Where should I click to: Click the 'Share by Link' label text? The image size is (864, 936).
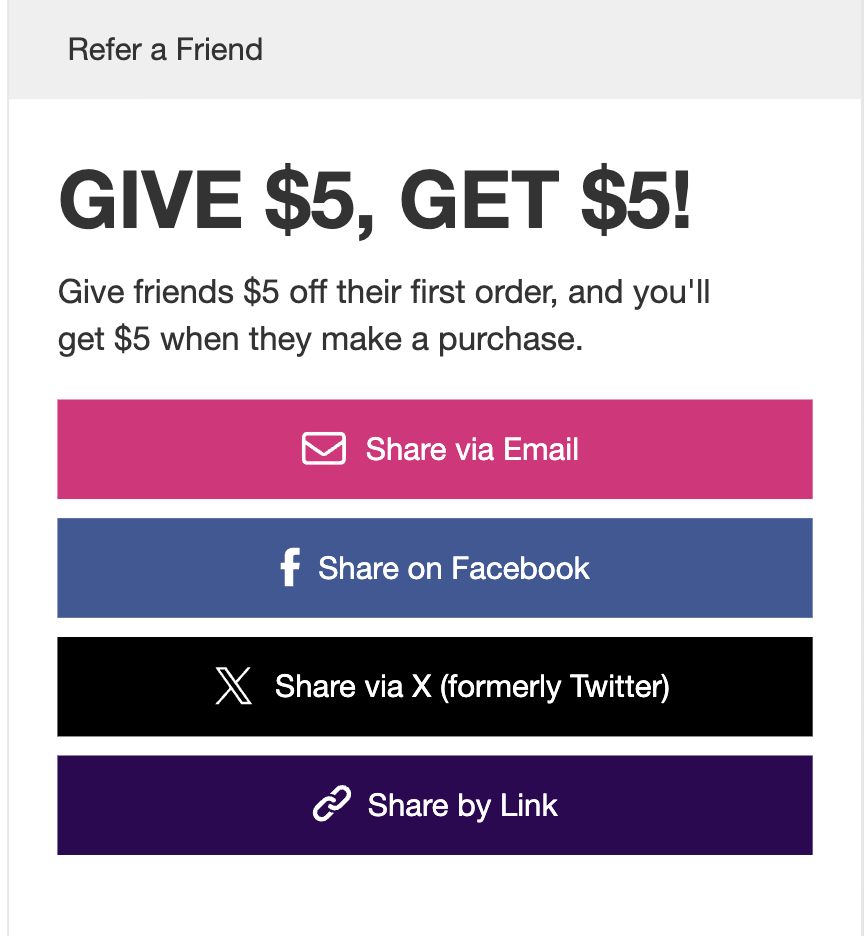point(463,805)
